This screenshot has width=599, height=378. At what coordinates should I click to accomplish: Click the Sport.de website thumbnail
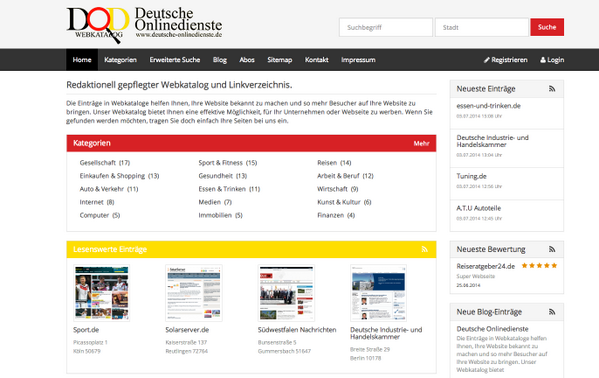102,293
